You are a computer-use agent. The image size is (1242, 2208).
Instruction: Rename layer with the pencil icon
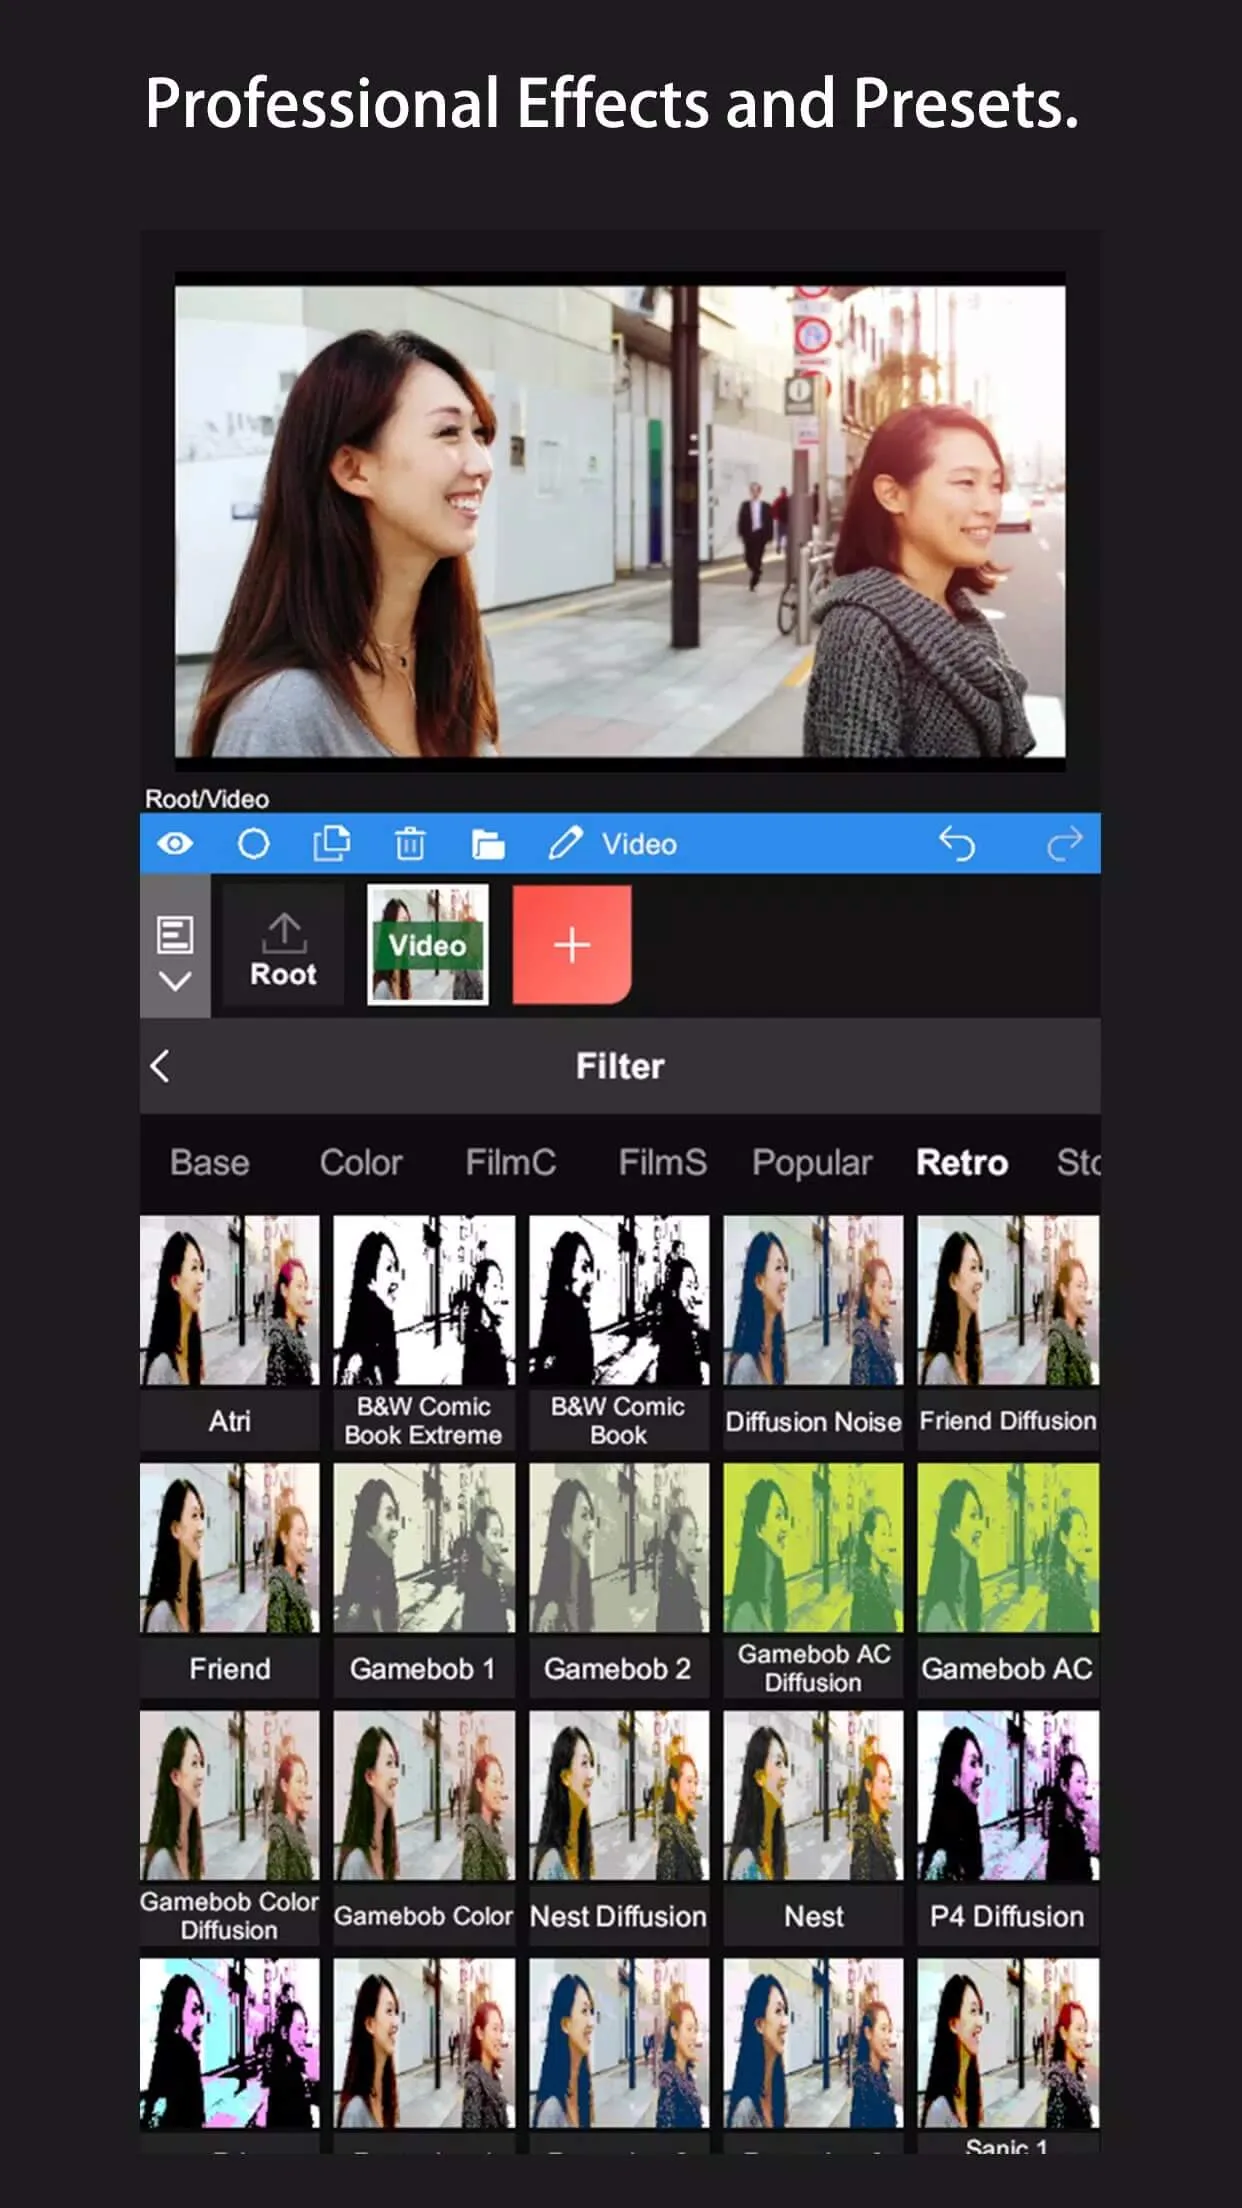click(565, 844)
